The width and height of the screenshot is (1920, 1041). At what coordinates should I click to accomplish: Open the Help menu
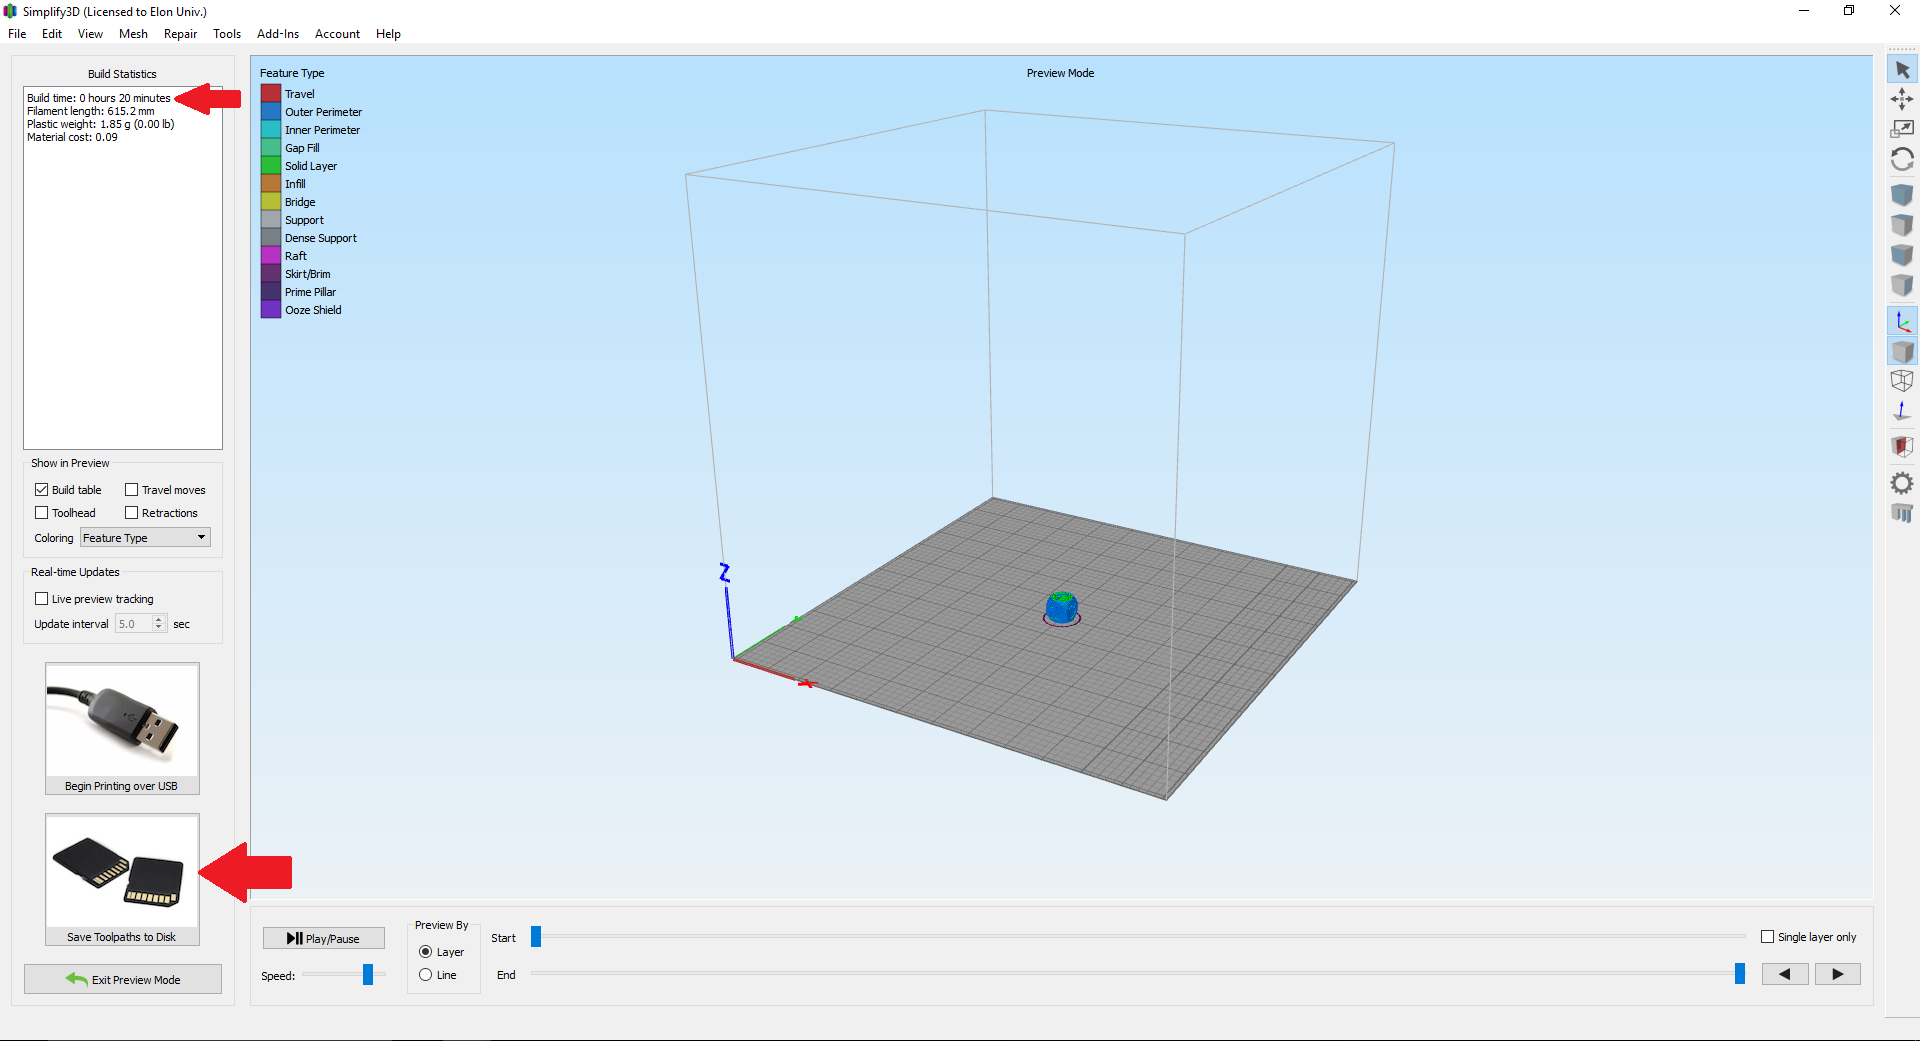[388, 34]
